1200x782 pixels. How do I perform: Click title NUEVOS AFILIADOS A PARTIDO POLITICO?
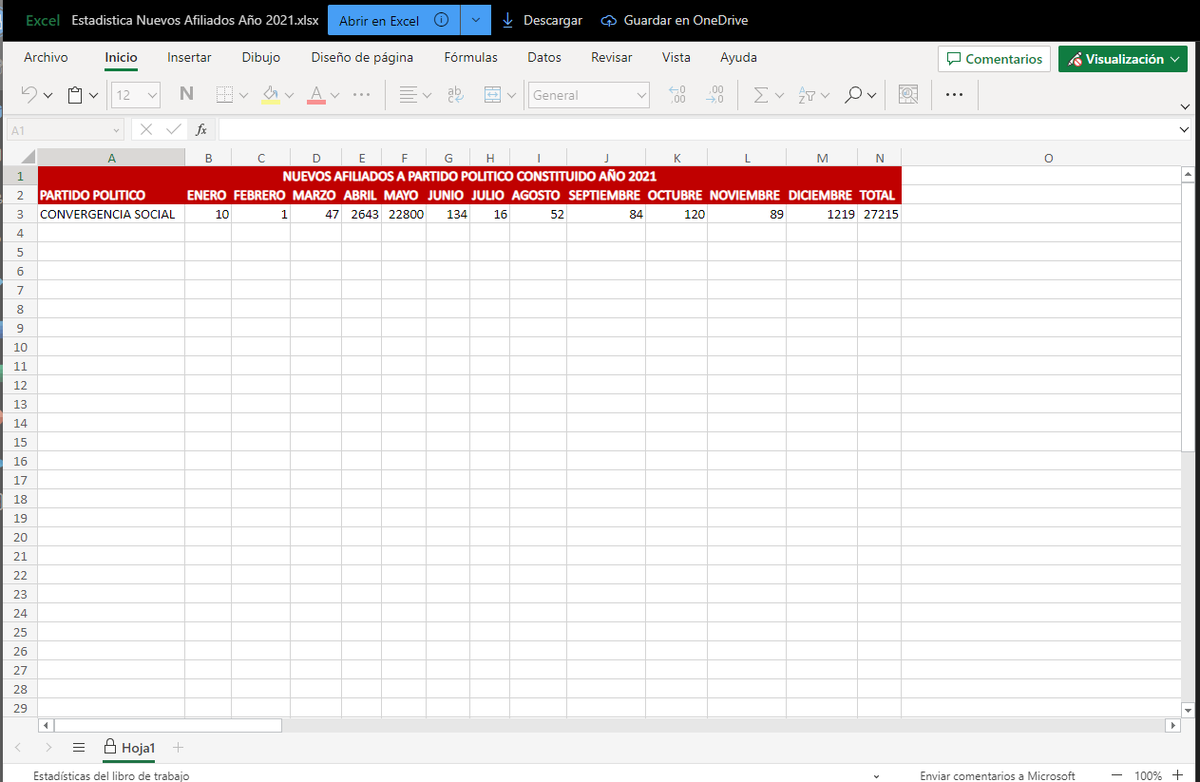(x=469, y=176)
